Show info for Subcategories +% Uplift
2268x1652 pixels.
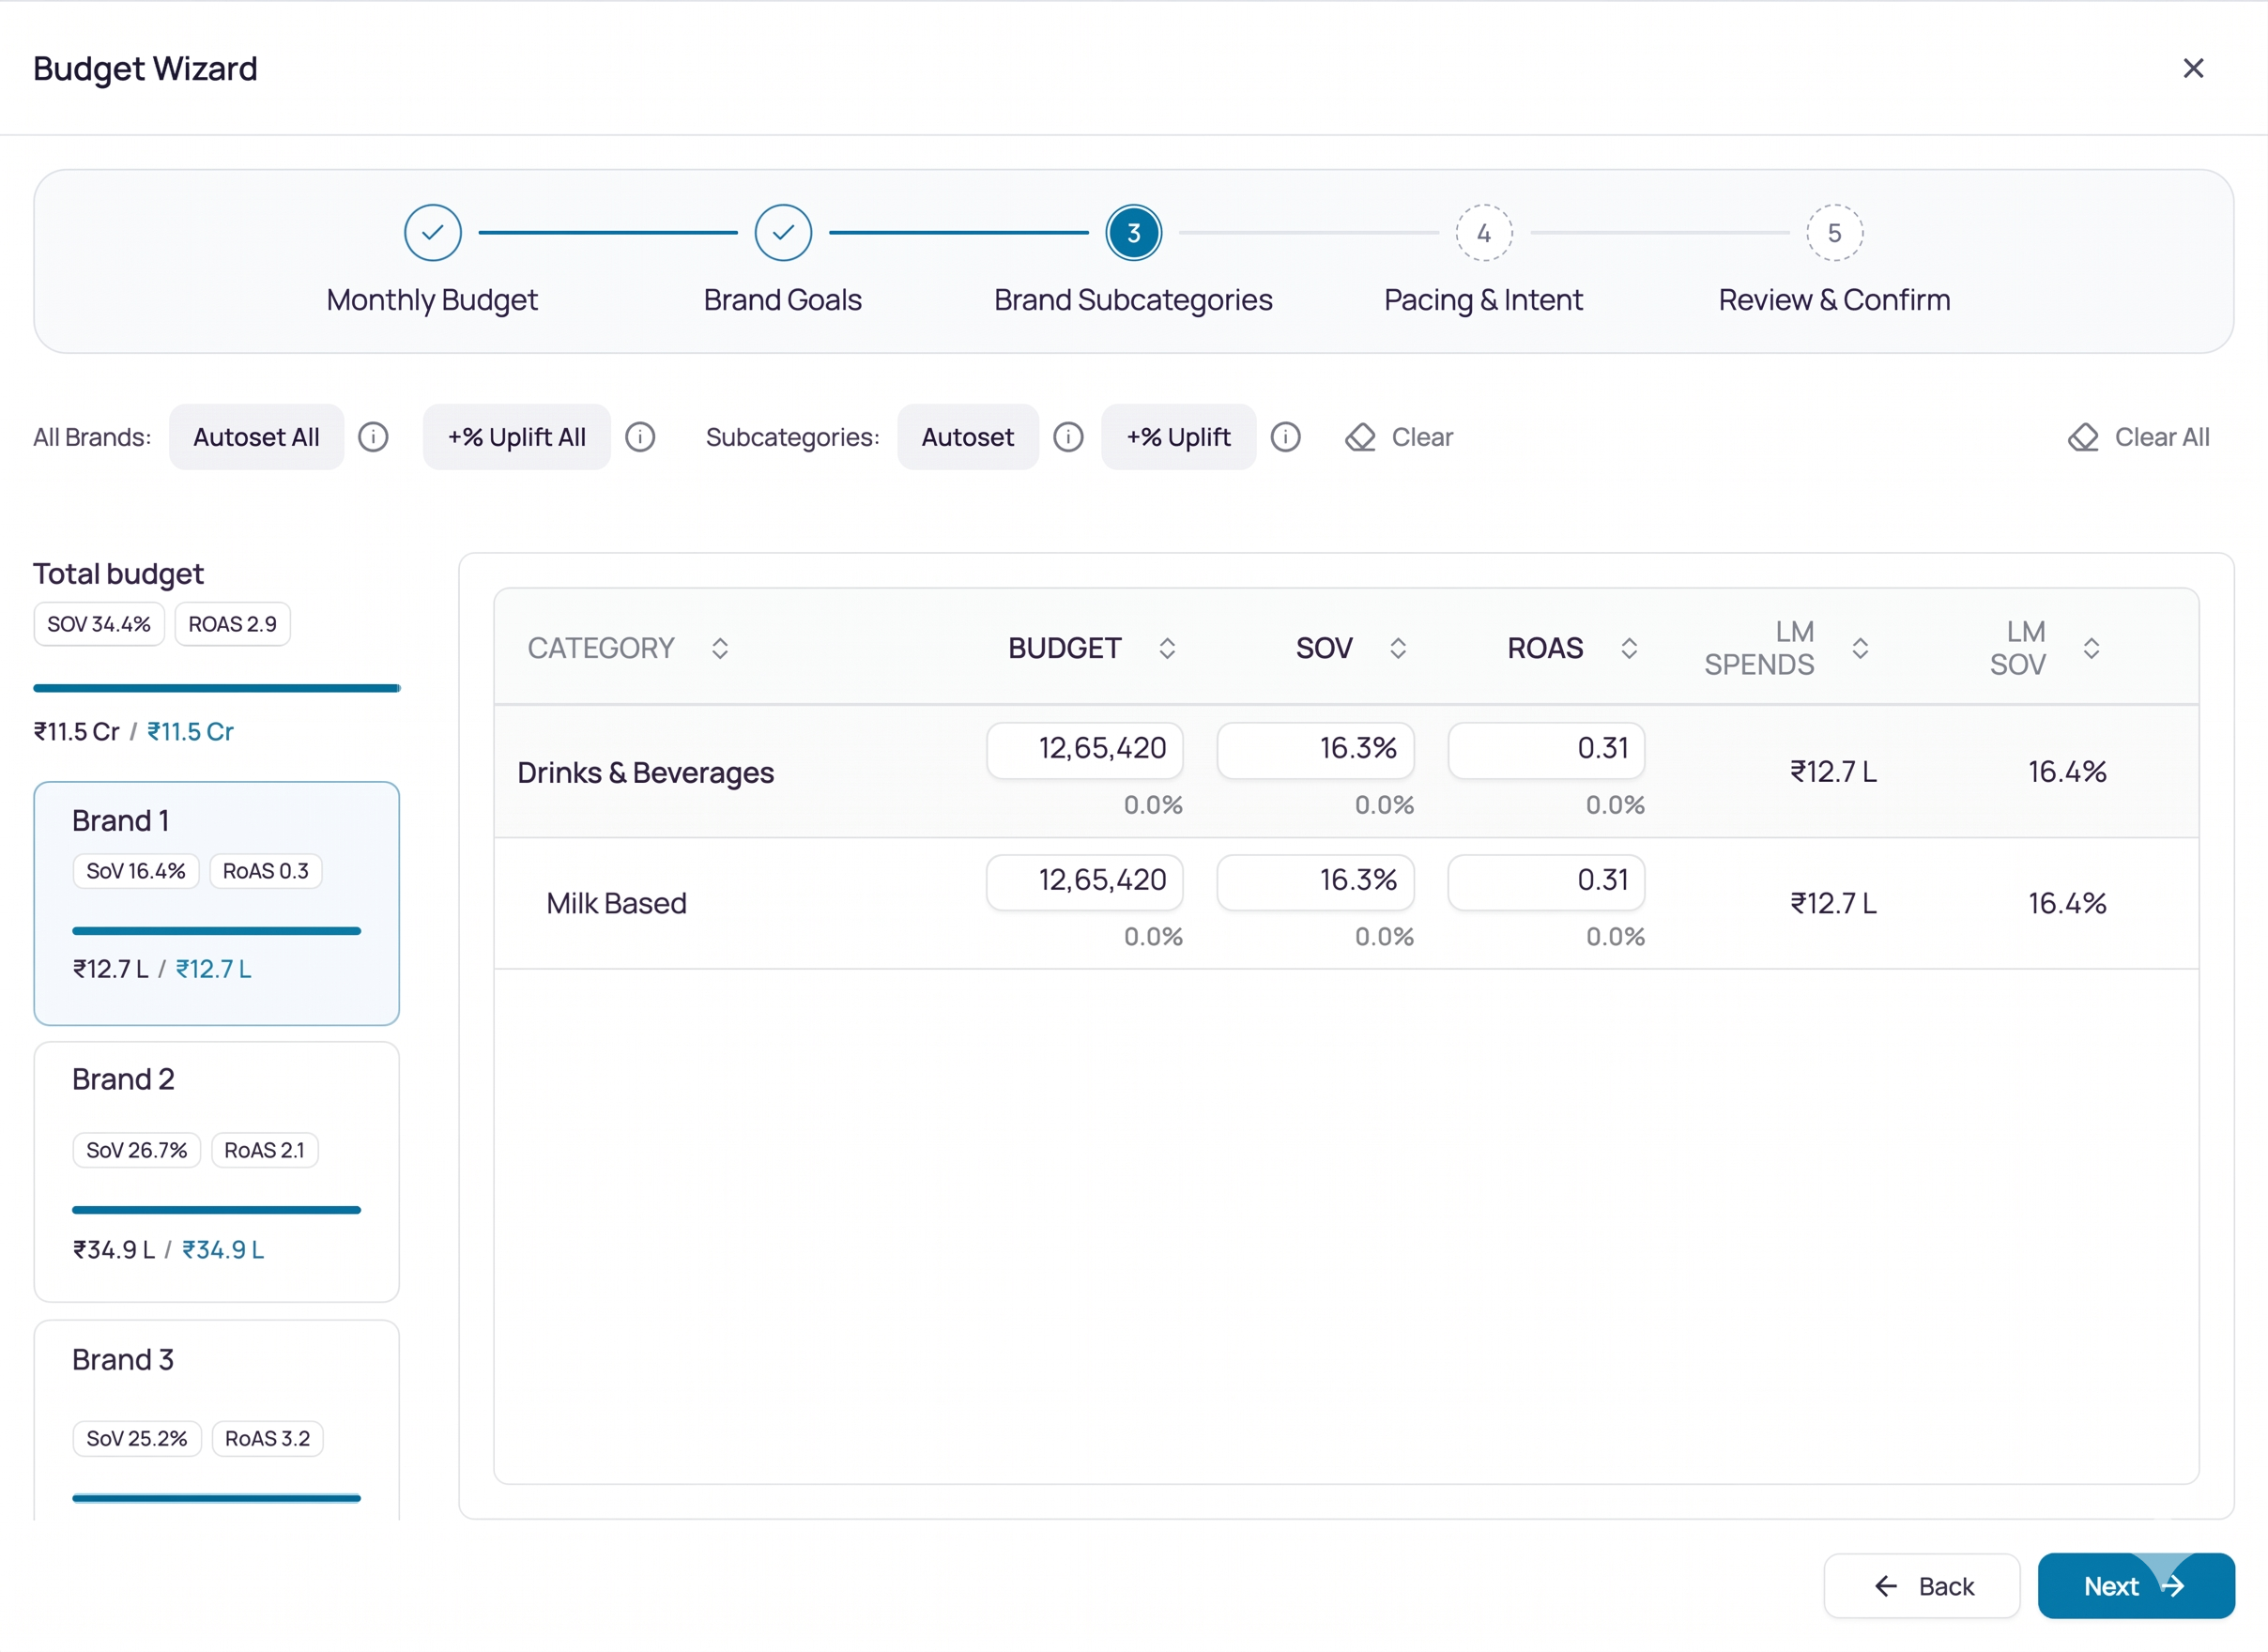tap(1285, 437)
